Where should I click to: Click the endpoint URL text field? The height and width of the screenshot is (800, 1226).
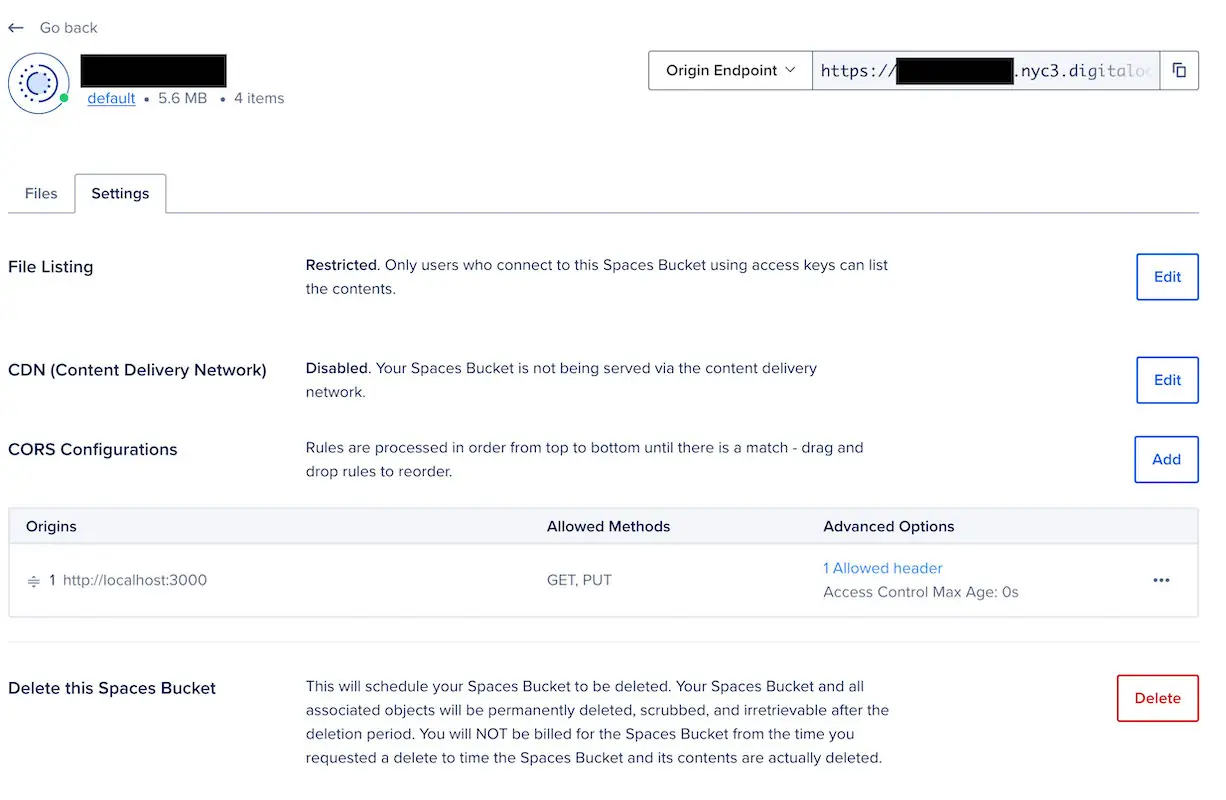tap(985, 71)
